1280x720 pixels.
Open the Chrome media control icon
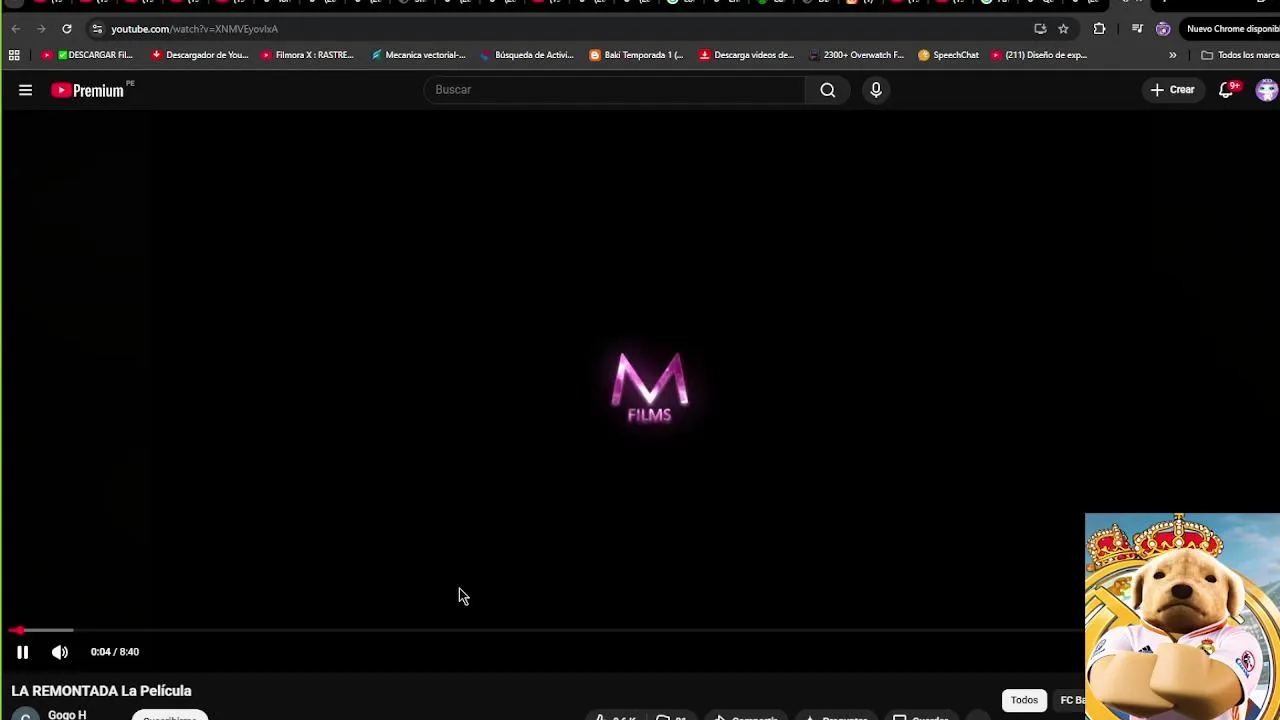click(x=1137, y=29)
